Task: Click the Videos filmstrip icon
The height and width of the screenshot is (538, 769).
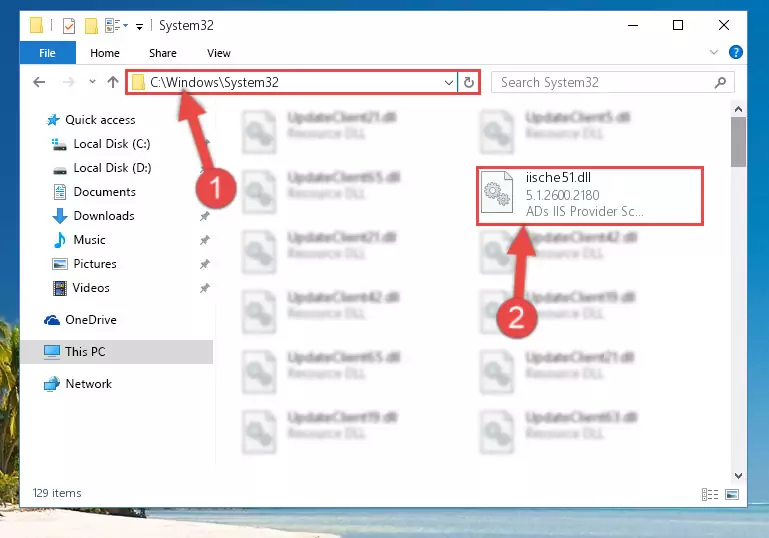Action: tap(60, 288)
